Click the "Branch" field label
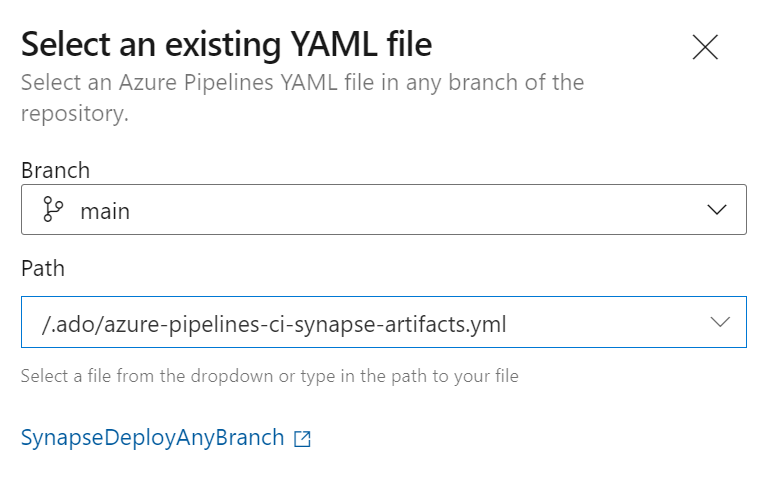 pyautogui.click(x=55, y=170)
